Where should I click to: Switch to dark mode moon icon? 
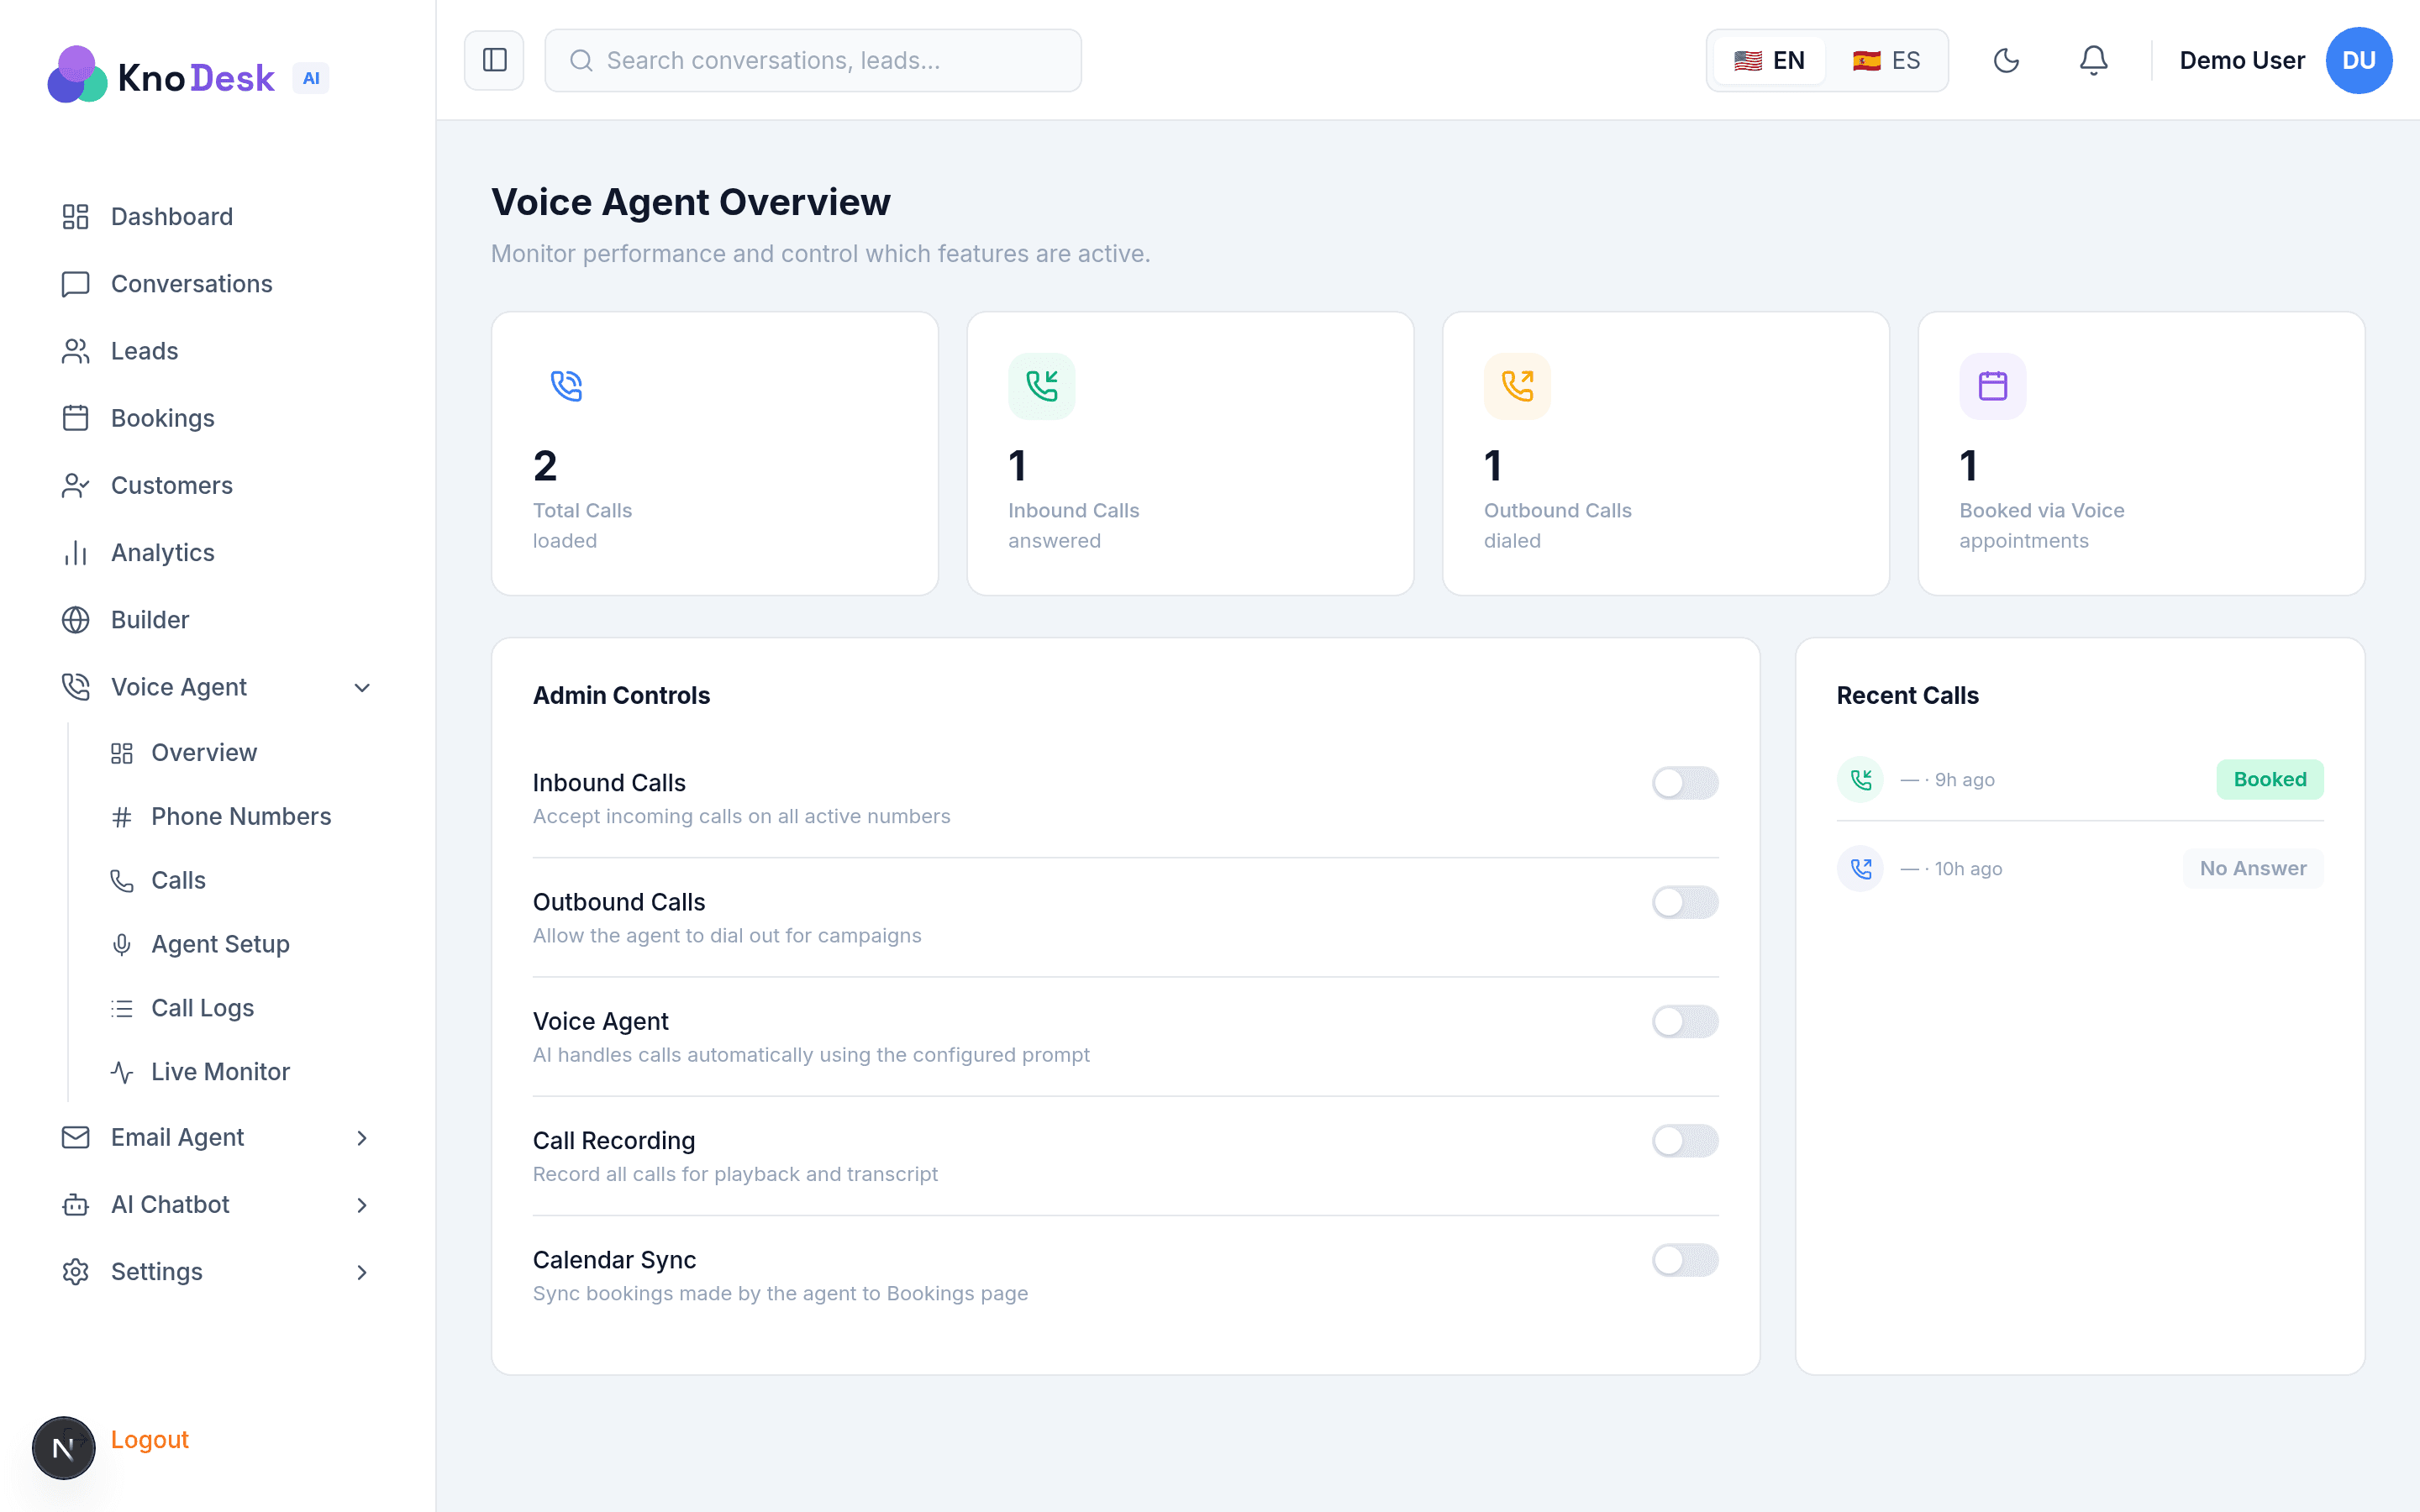pos(2006,60)
